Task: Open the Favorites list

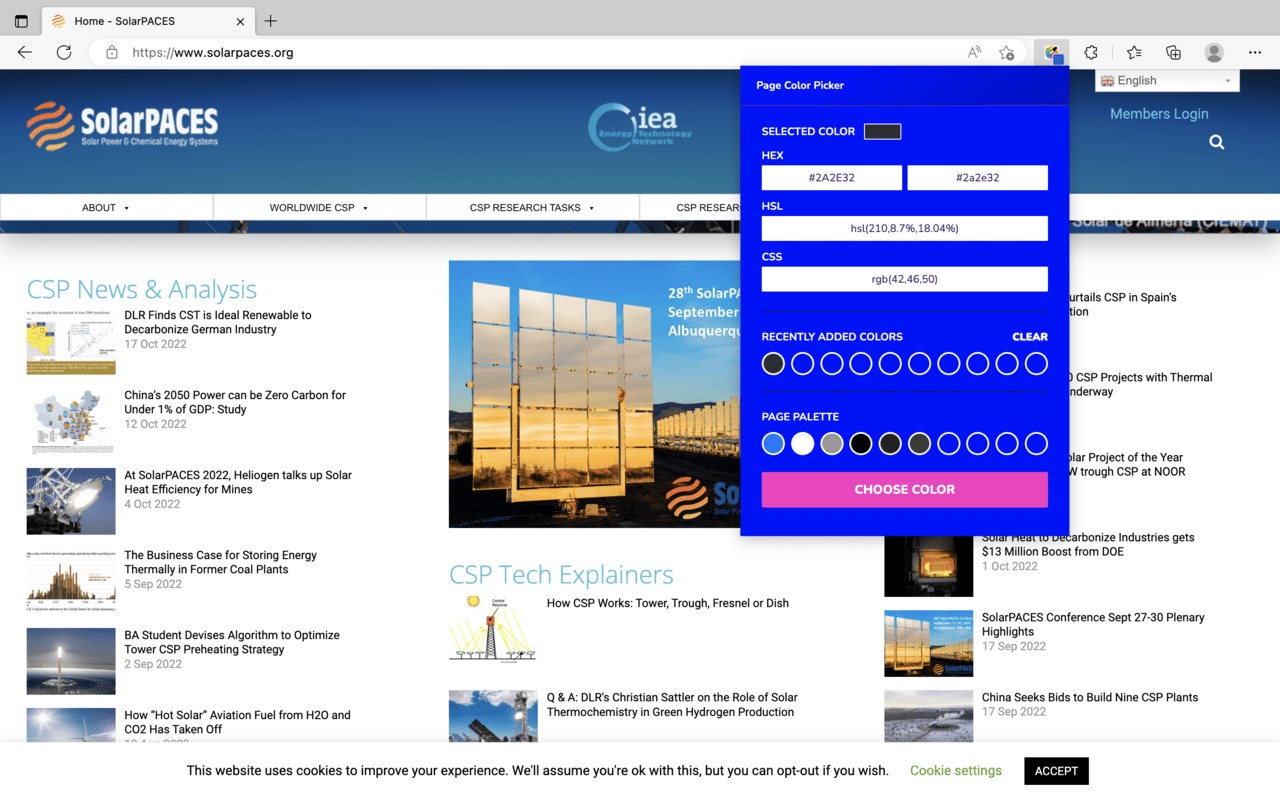Action: tap(1134, 52)
